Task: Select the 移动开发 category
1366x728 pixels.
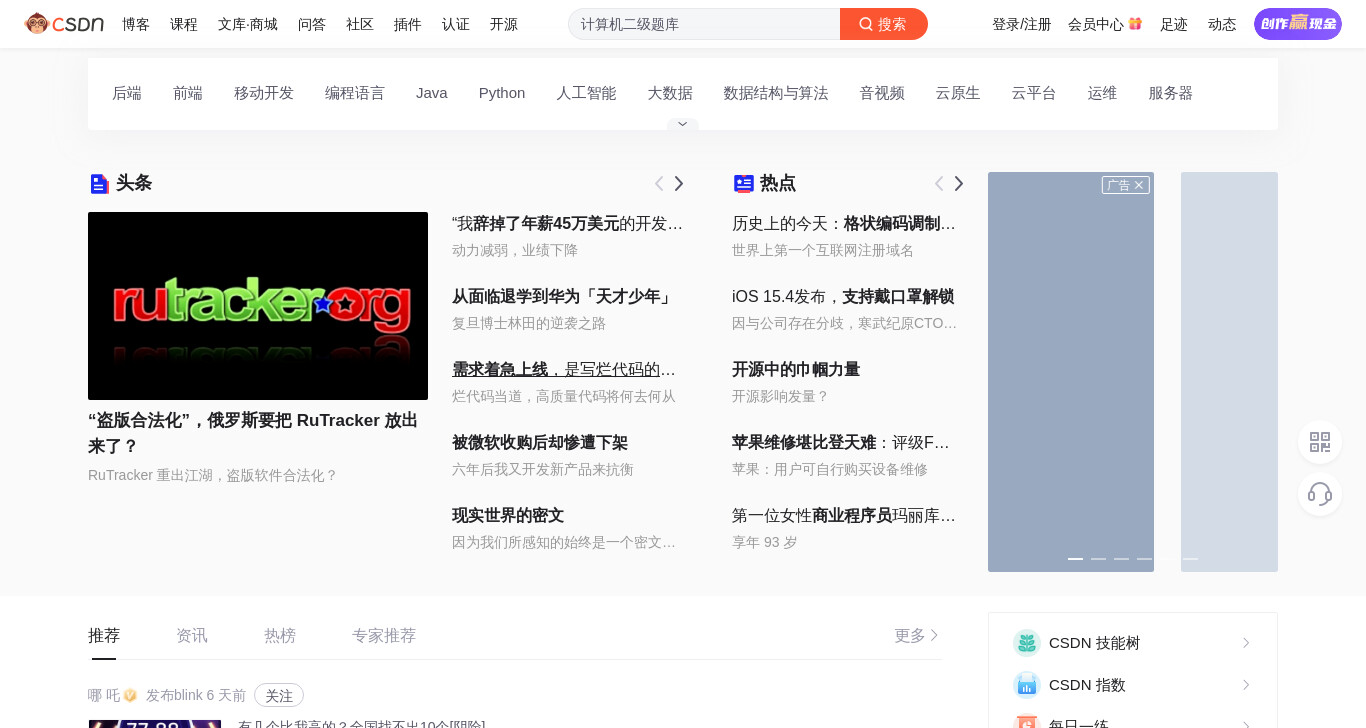Action: point(264,93)
